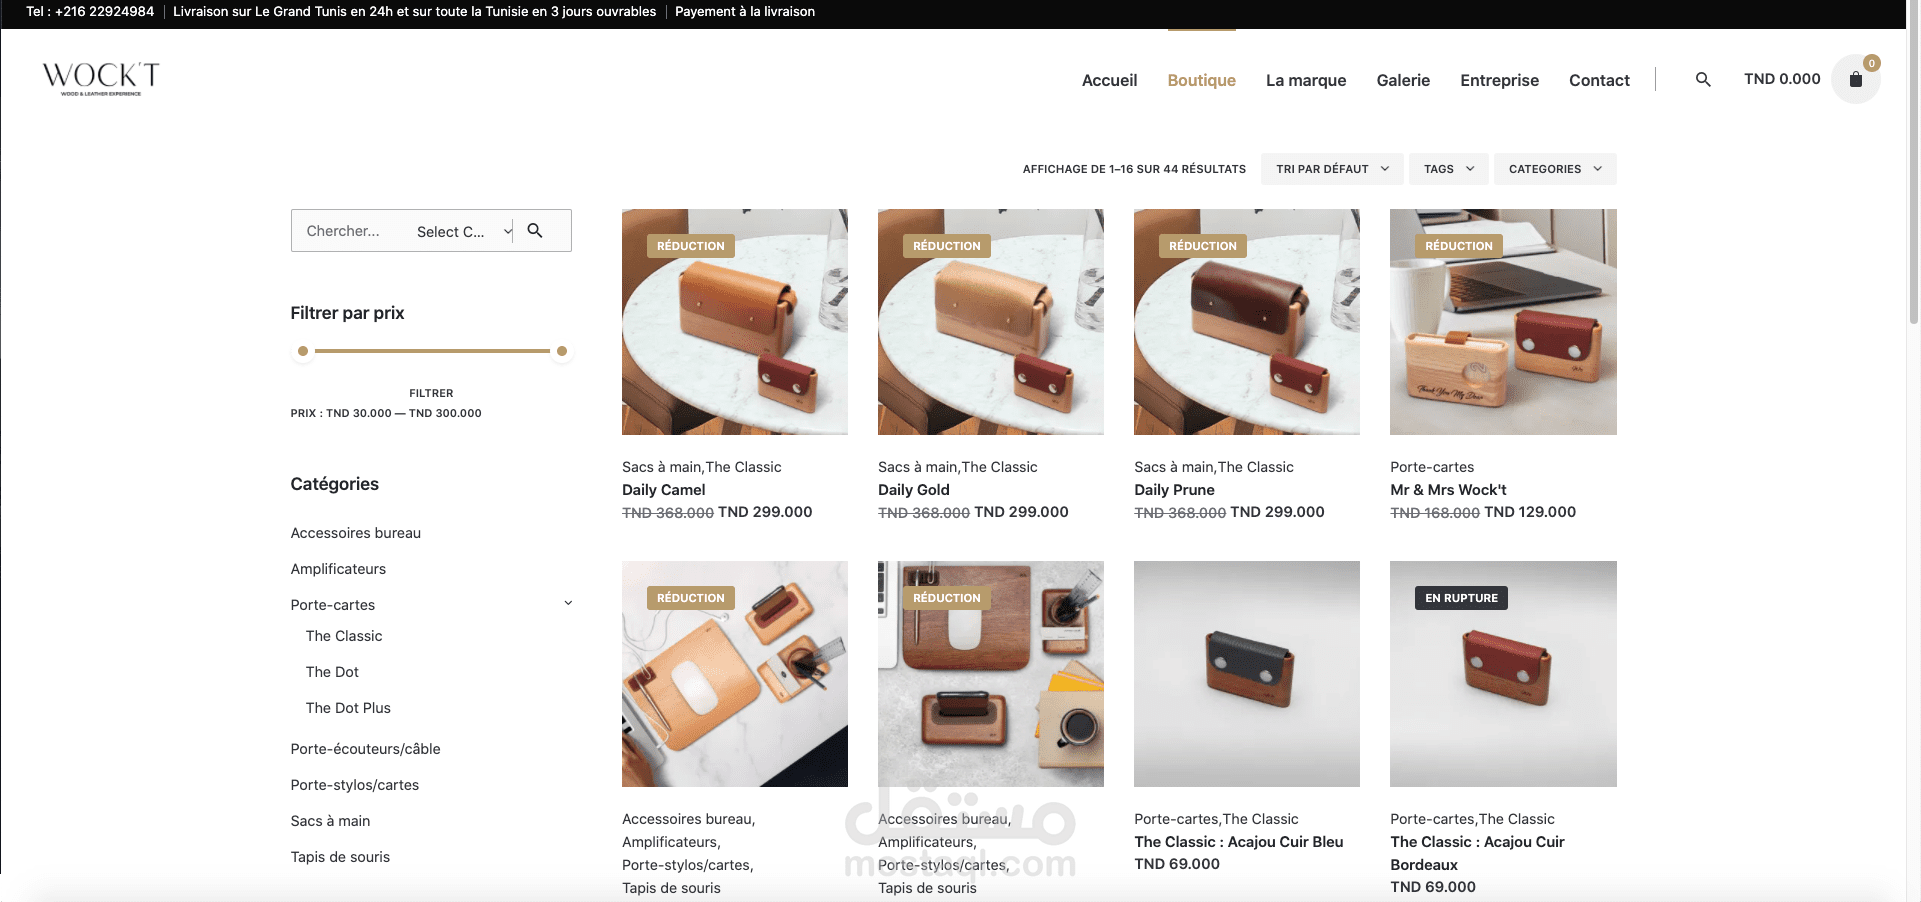Select Amplificateurs category
The height and width of the screenshot is (902, 1921).
338,569
